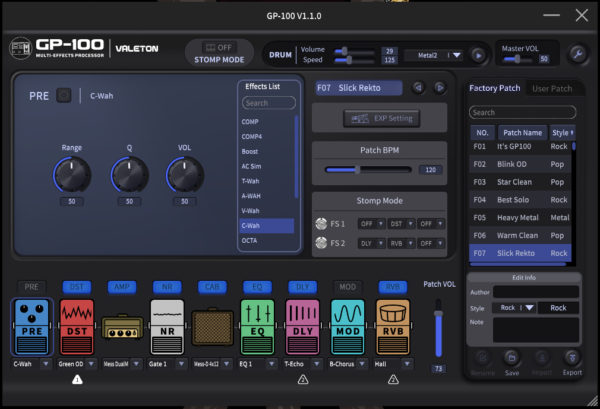Click the FS 2 footswitch icon

(321, 243)
